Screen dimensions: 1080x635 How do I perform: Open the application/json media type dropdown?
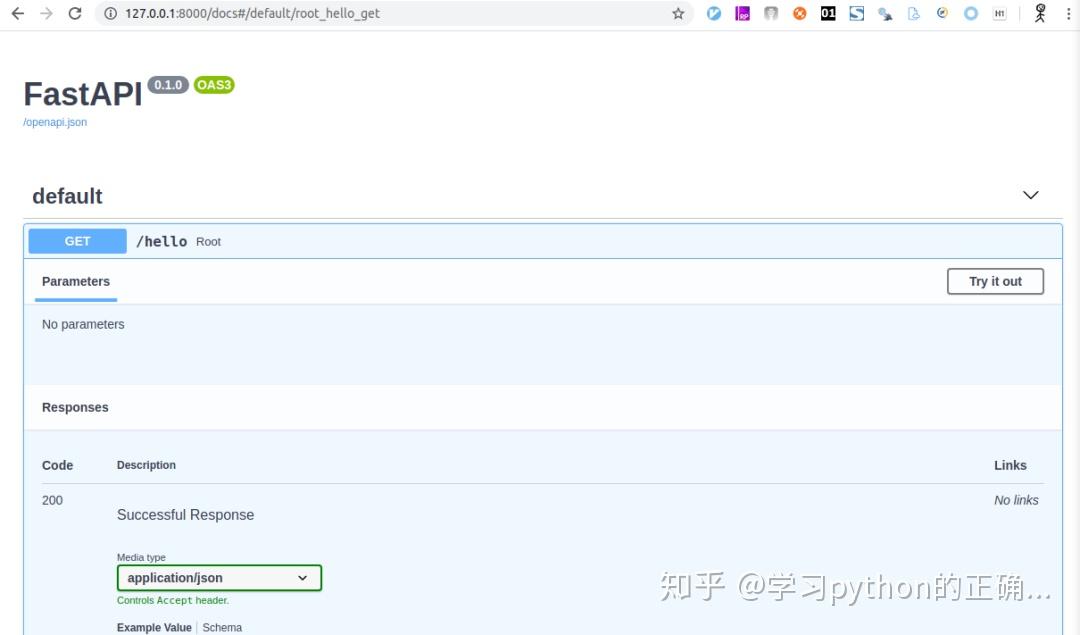point(219,578)
